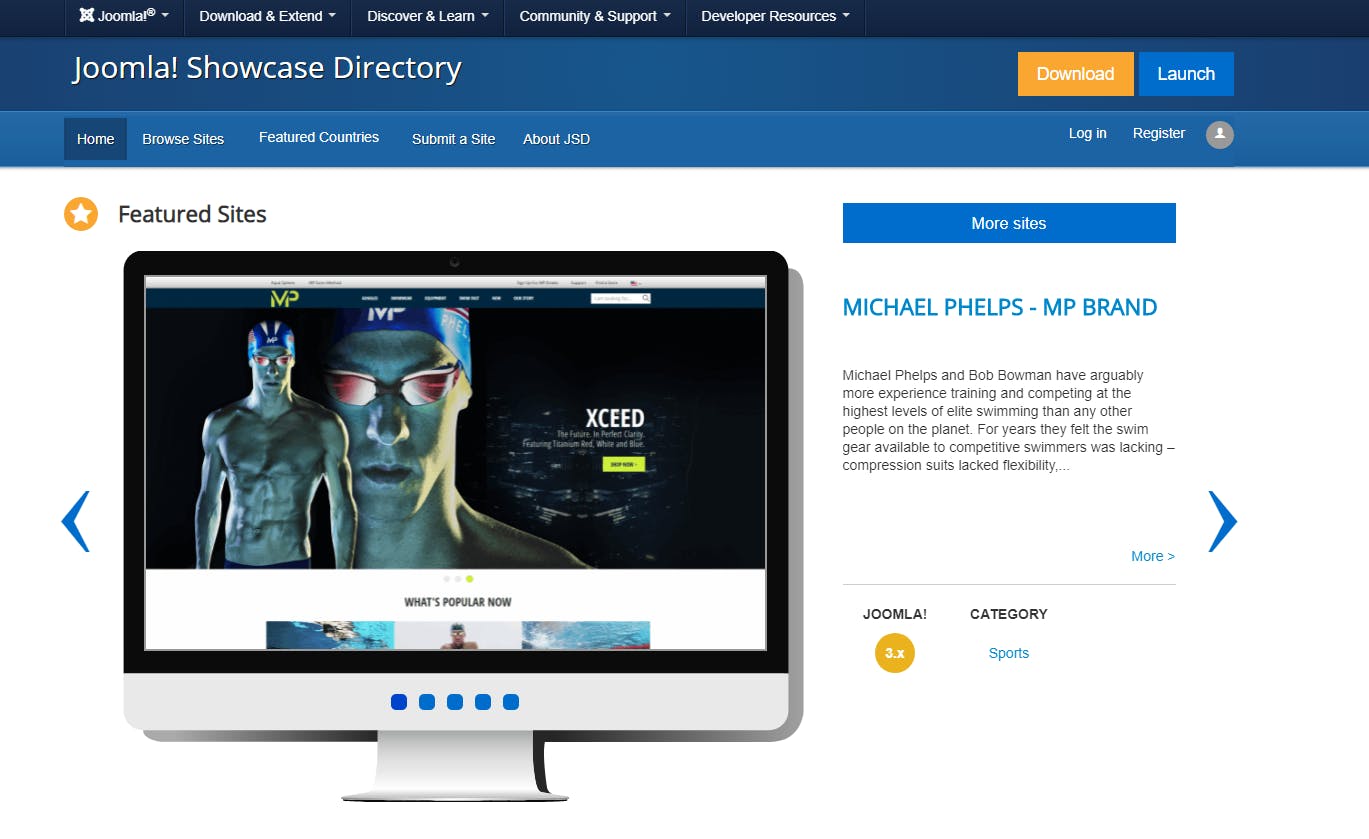Click the Register link
The image size is (1369, 839).
(x=1159, y=133)
